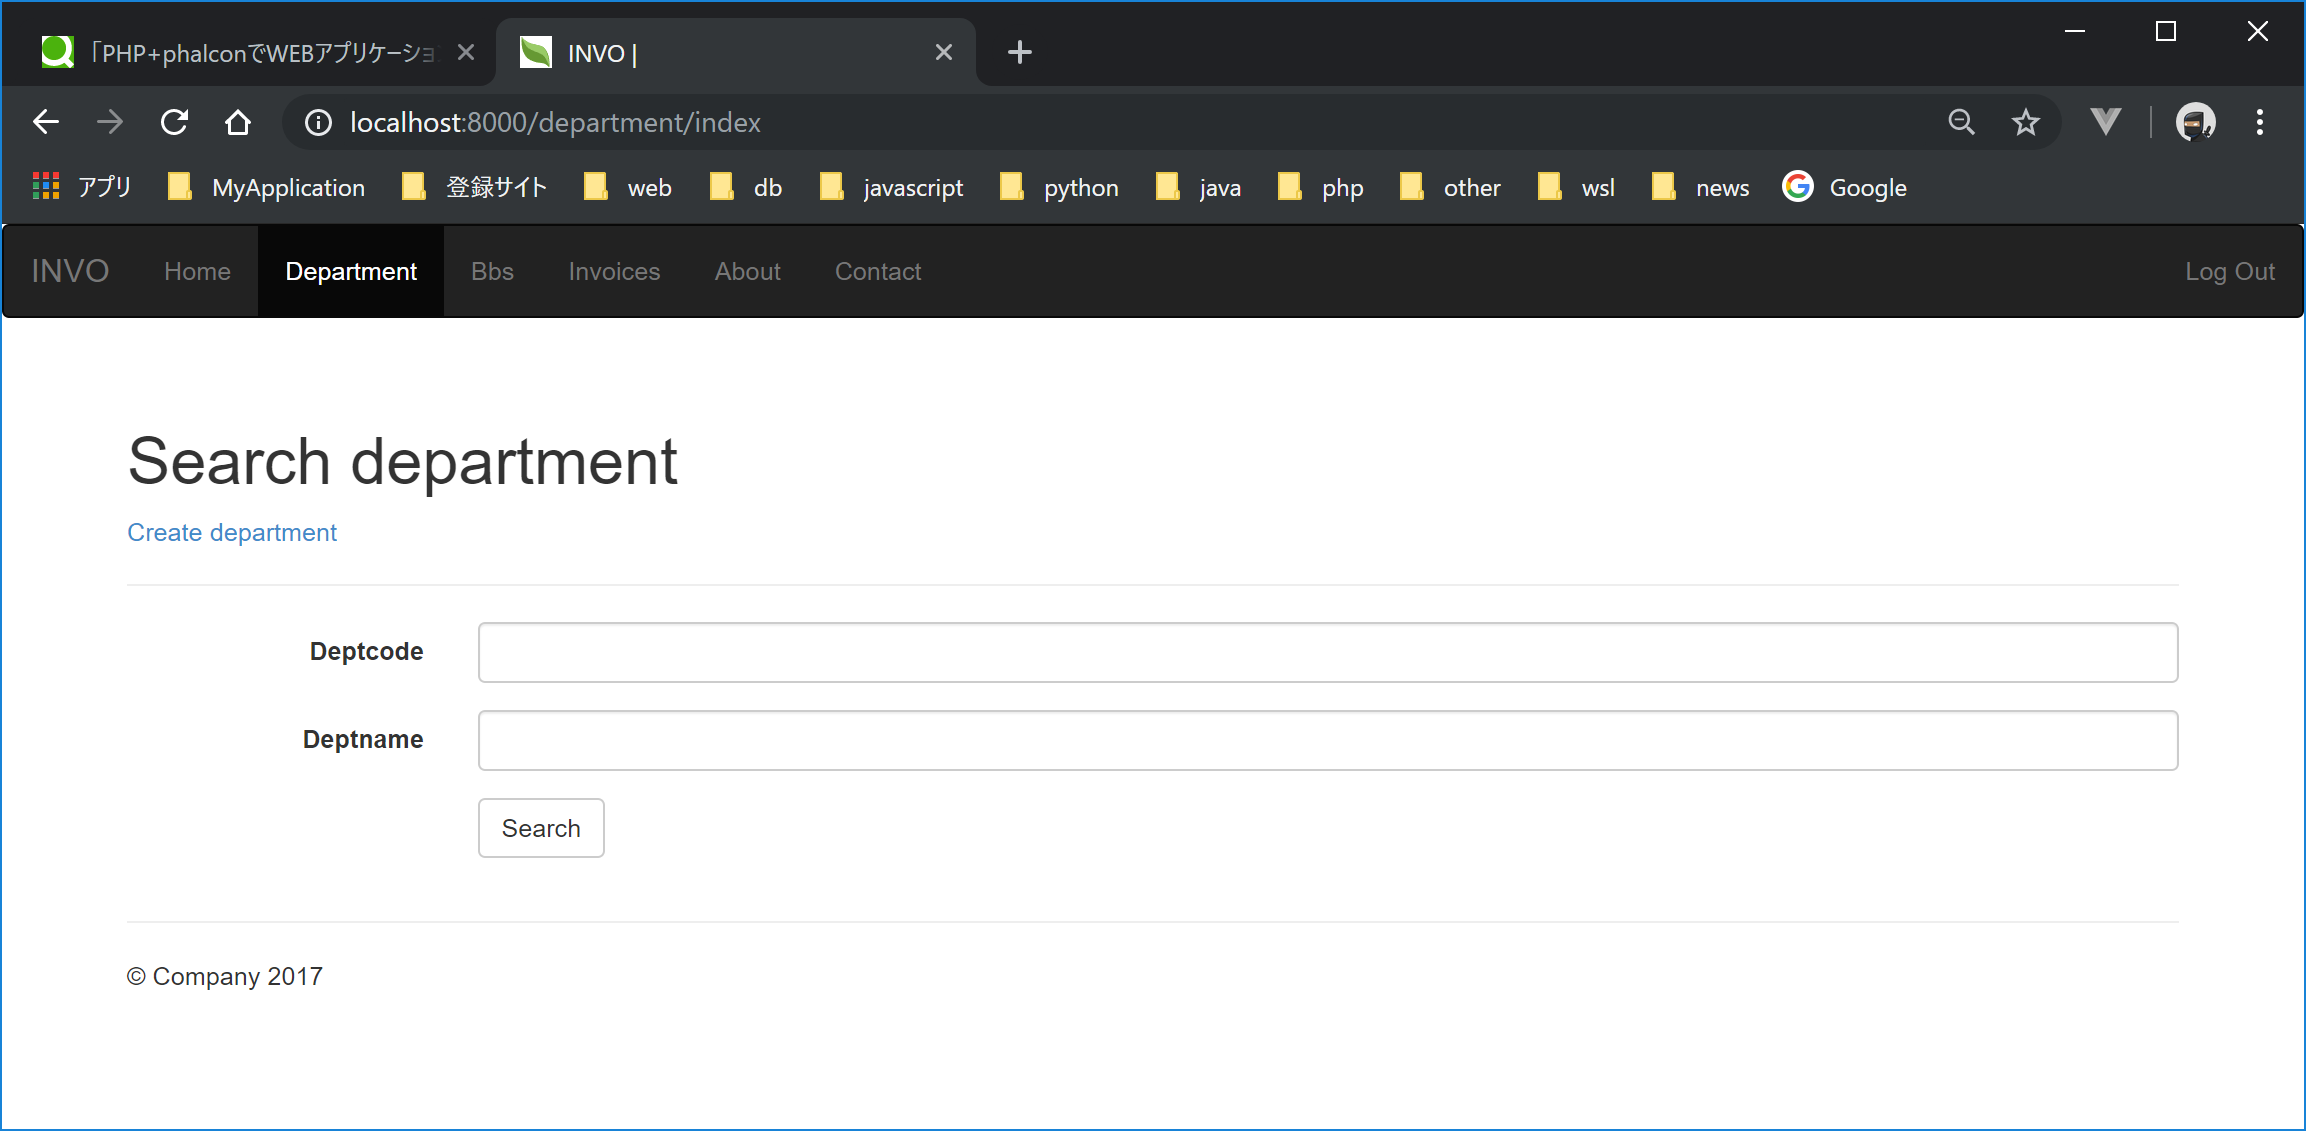Open a new browser tab
2306x1131 pixels.
tap(1019, 52)
